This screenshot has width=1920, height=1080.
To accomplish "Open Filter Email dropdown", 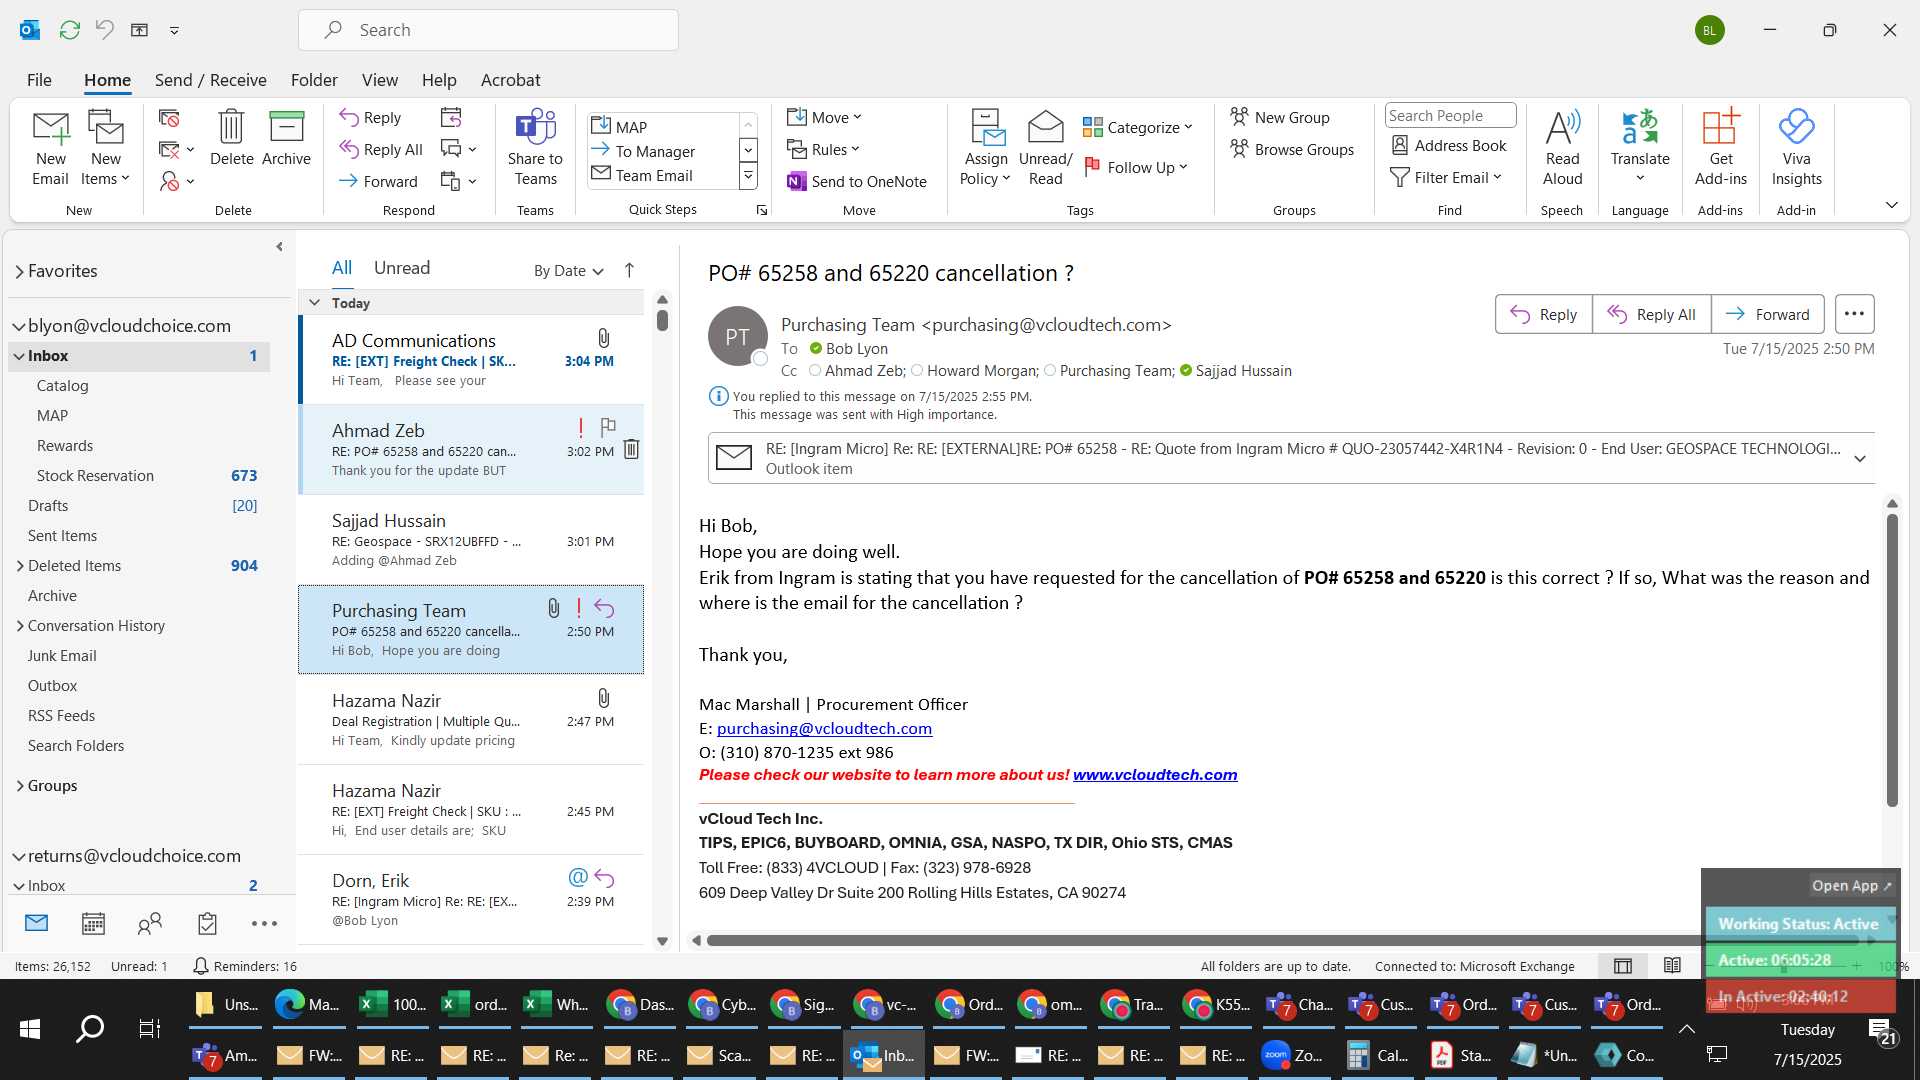I will (x=1446, y=177).
